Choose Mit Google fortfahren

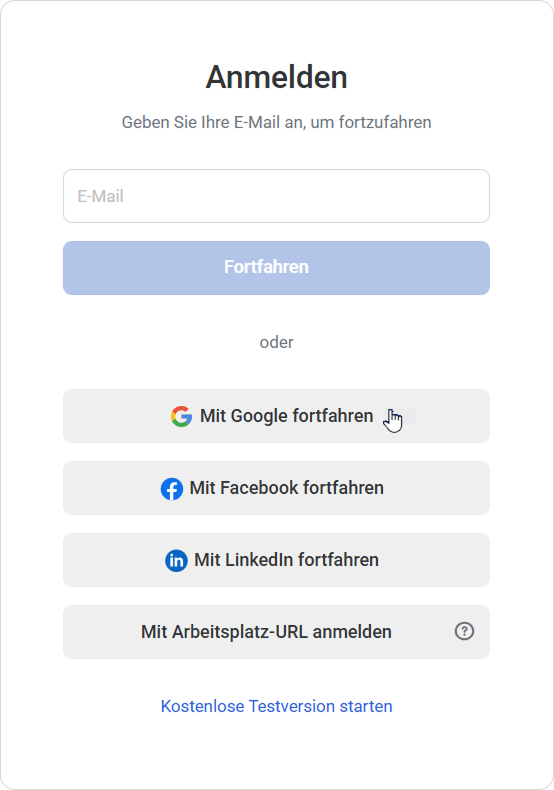[276, 416]
